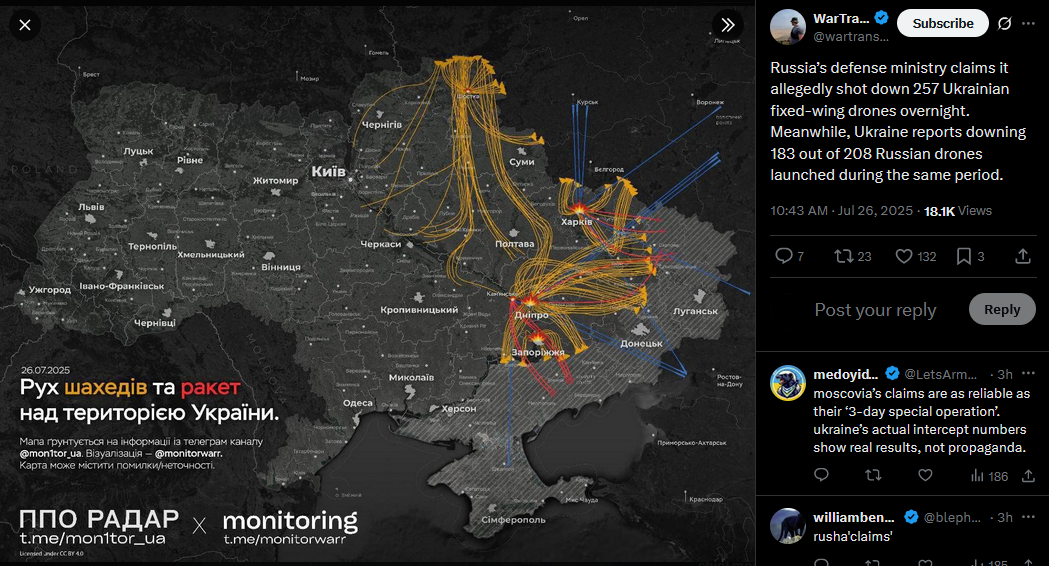This screenshot has height=566, width=1049.
Task: Click the Львів label on the map
Action: (x=91, y=207)
